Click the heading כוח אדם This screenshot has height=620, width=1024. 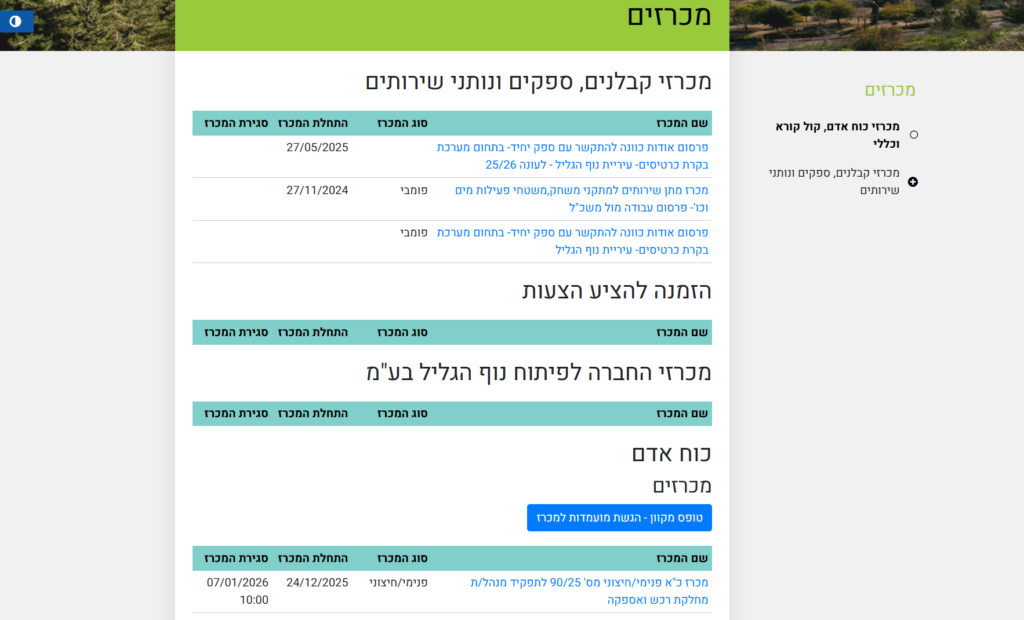pyautogui.click(x=671, y=453)
